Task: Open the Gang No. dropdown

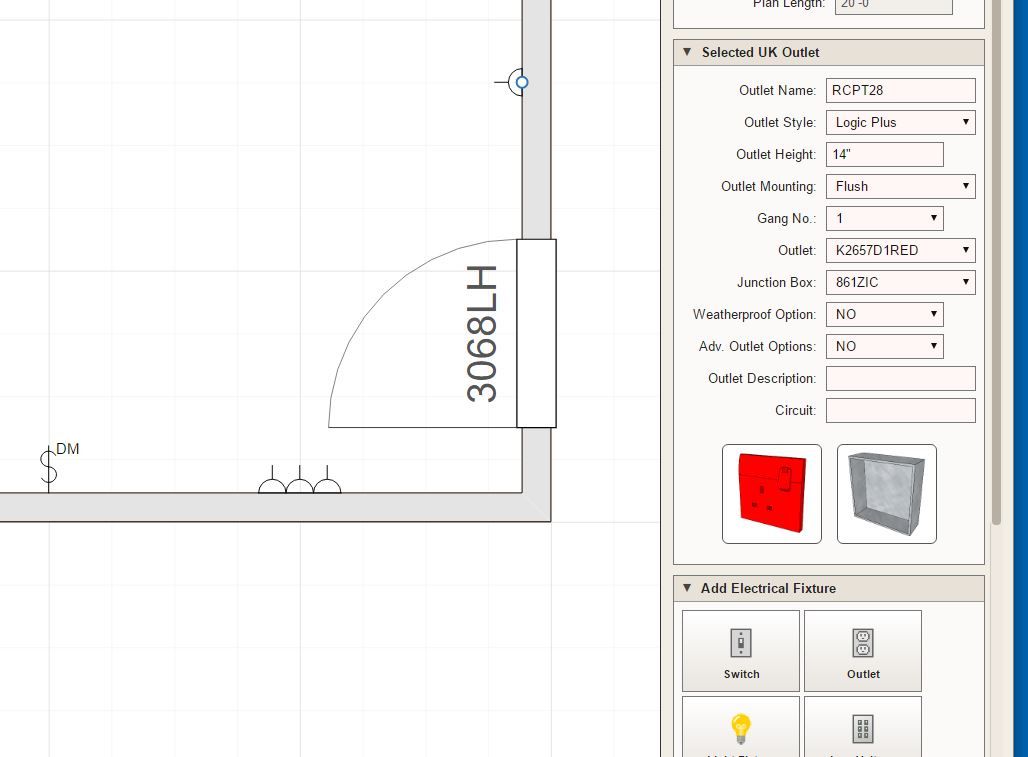Action: click(x=884, y=218)
